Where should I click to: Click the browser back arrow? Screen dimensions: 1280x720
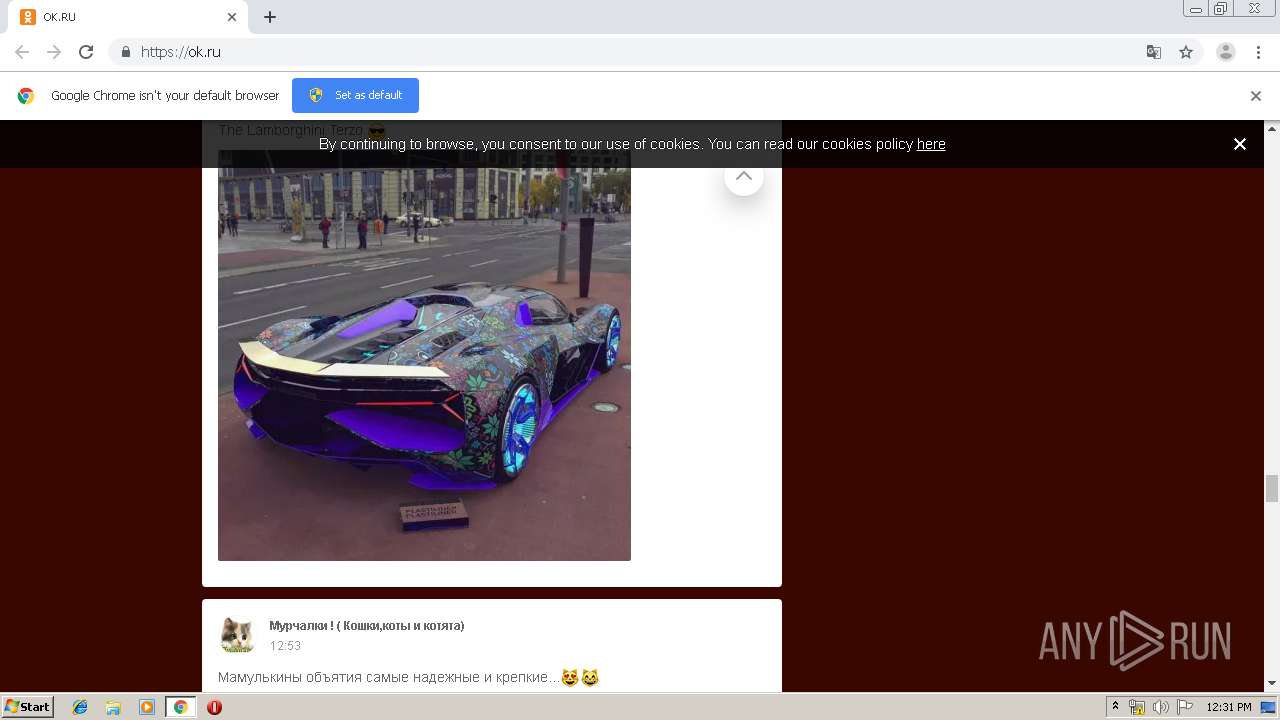click(22, 52)
